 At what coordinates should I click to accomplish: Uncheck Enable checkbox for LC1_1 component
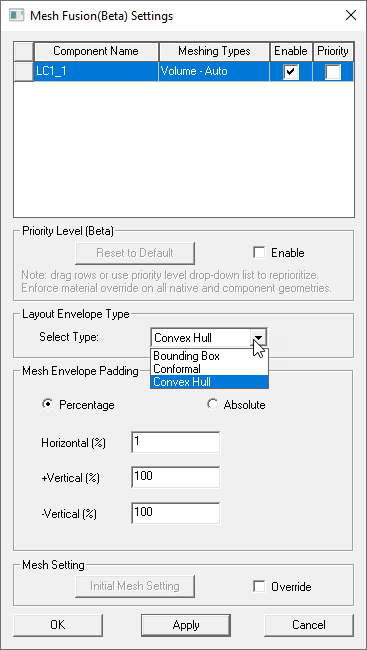[x=291, y=72]
